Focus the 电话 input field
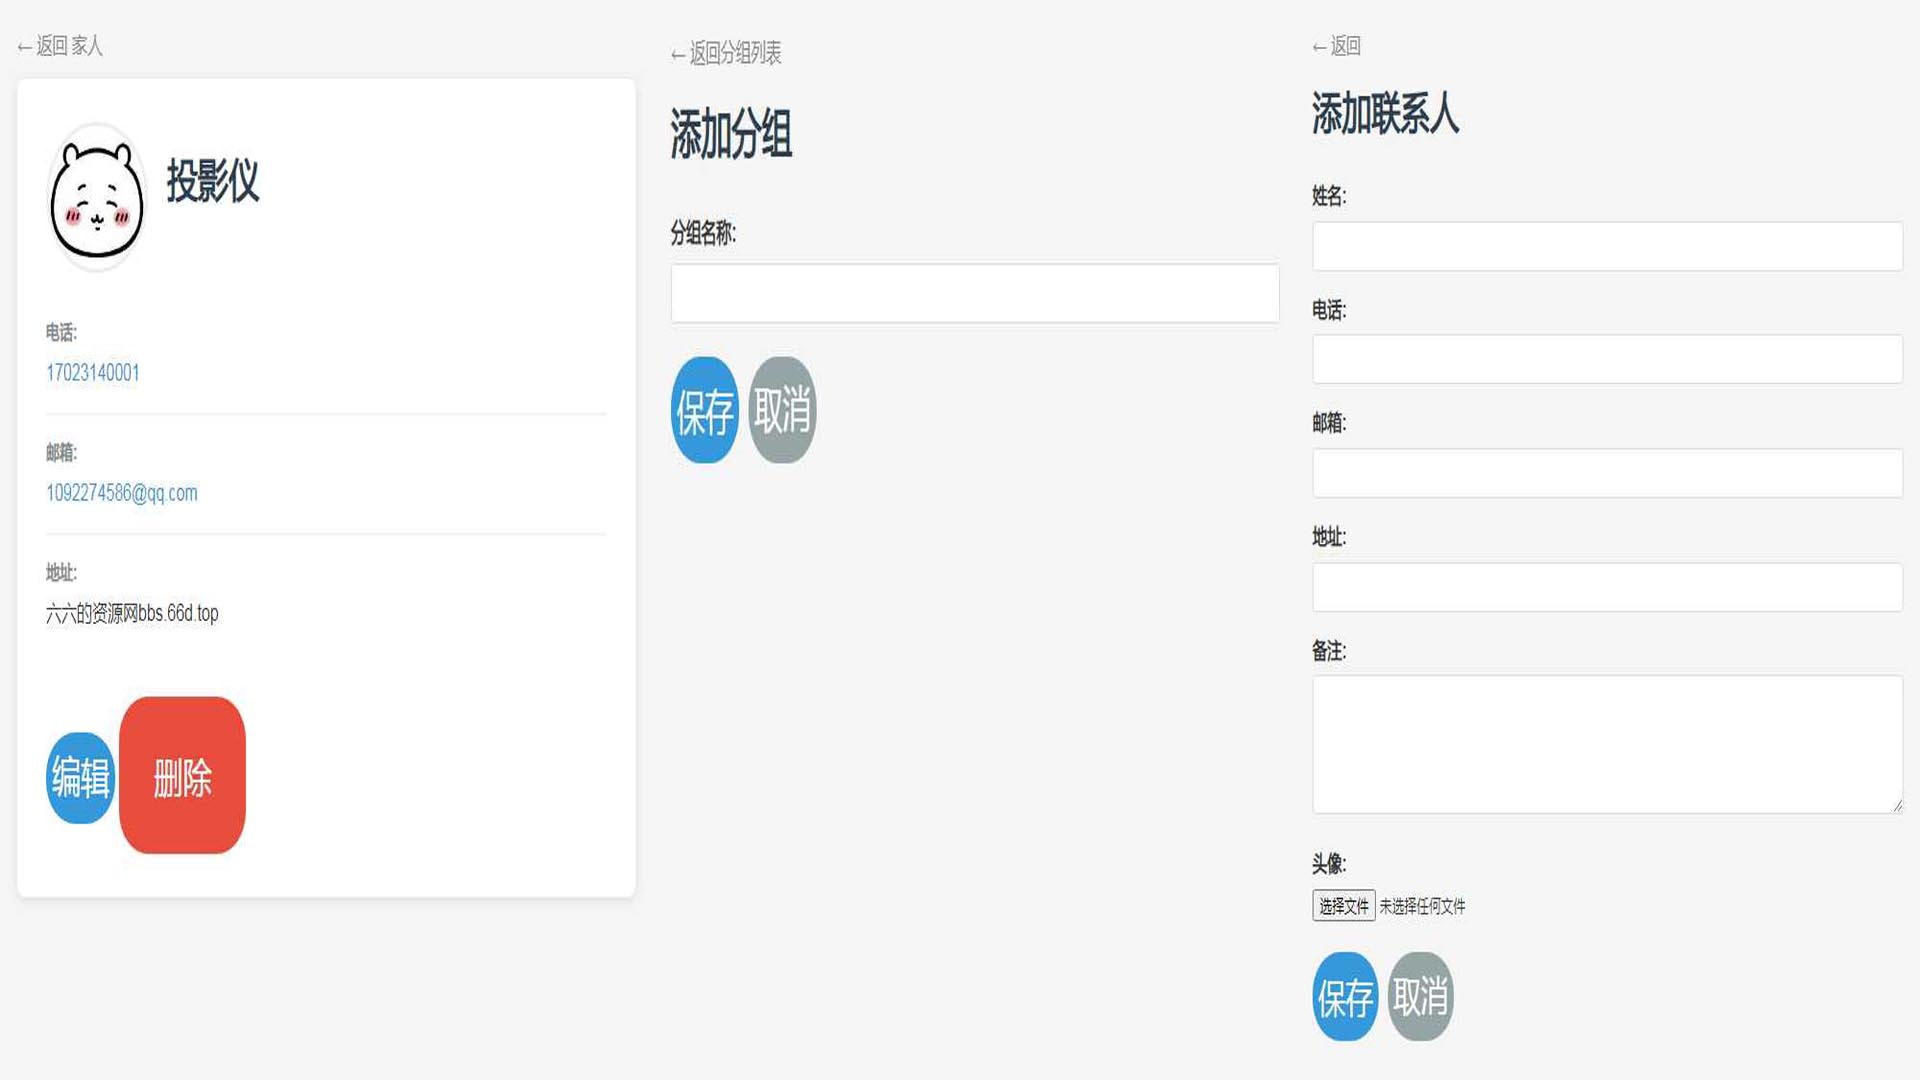The image size is (1920, 1080). 1606,359
